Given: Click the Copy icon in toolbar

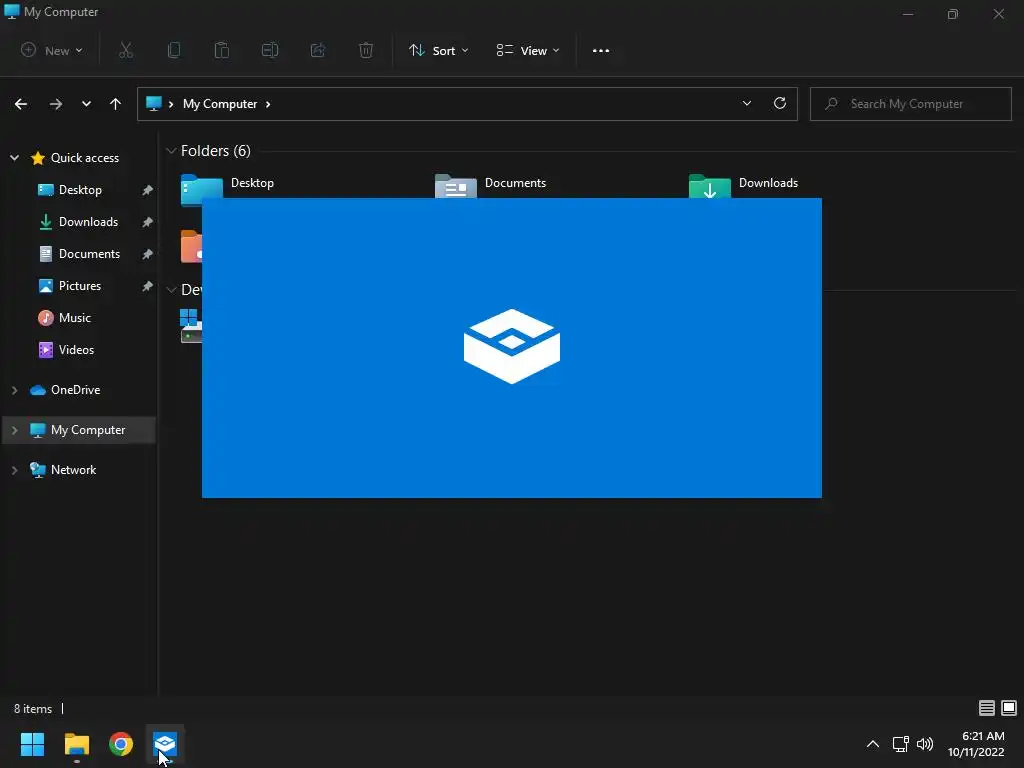Looking at the screenshot, I should click(x=174, y=50).
